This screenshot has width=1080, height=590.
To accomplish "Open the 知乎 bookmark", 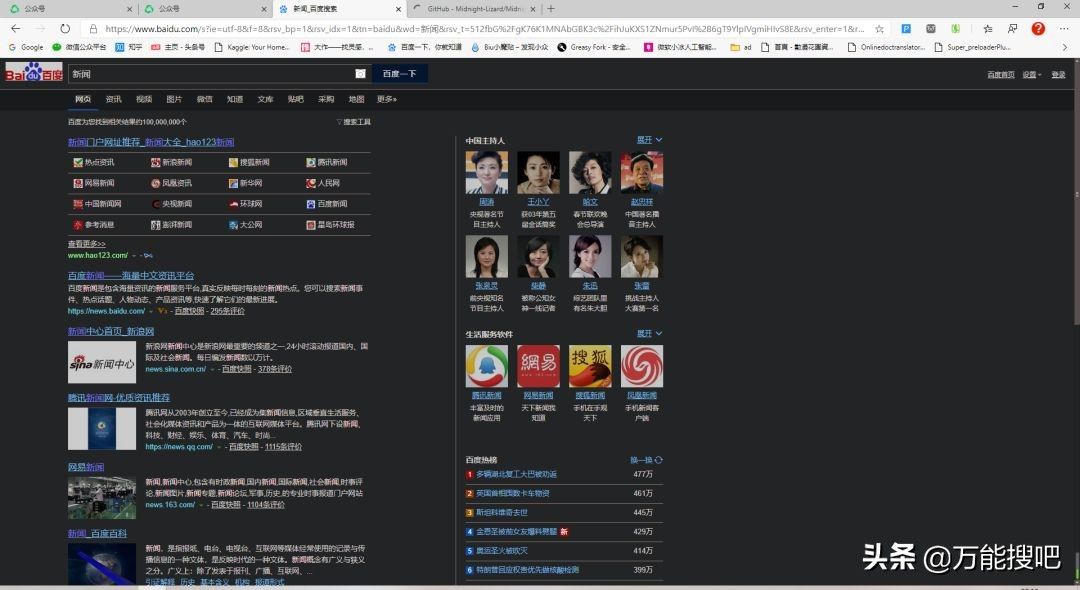I will [129, 48].
